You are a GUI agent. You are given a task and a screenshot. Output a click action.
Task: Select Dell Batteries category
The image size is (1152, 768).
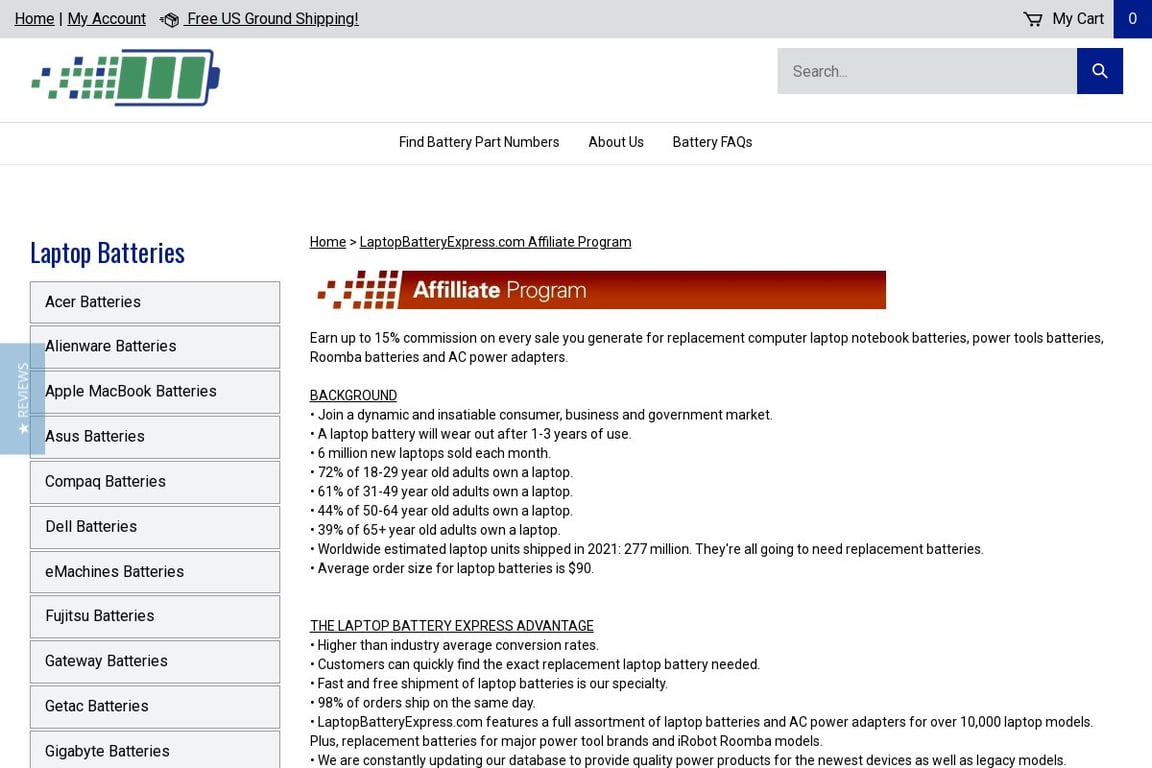pyautogui.click(x=155, y=527)
